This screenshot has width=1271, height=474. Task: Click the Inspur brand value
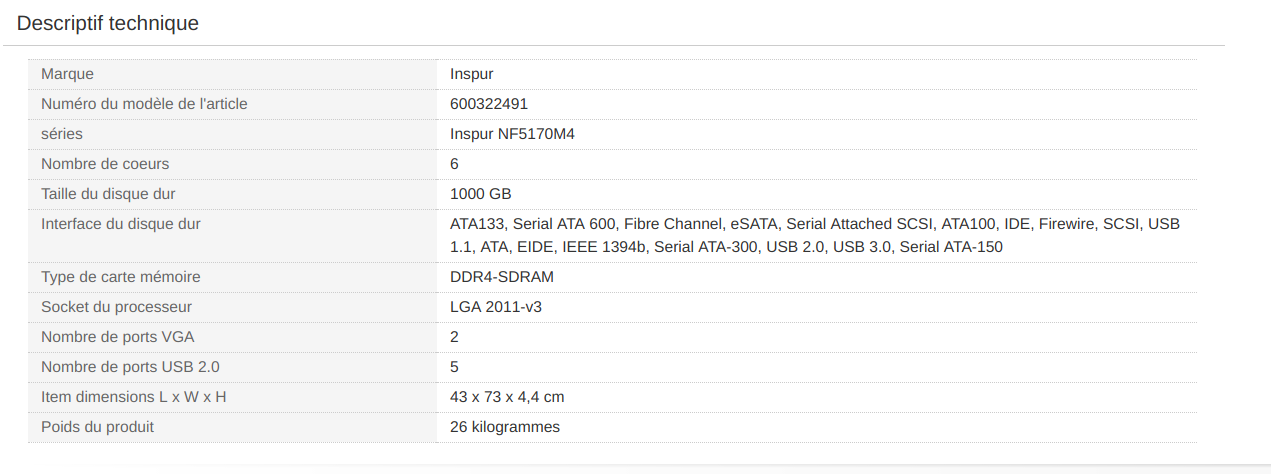(472, 74)
